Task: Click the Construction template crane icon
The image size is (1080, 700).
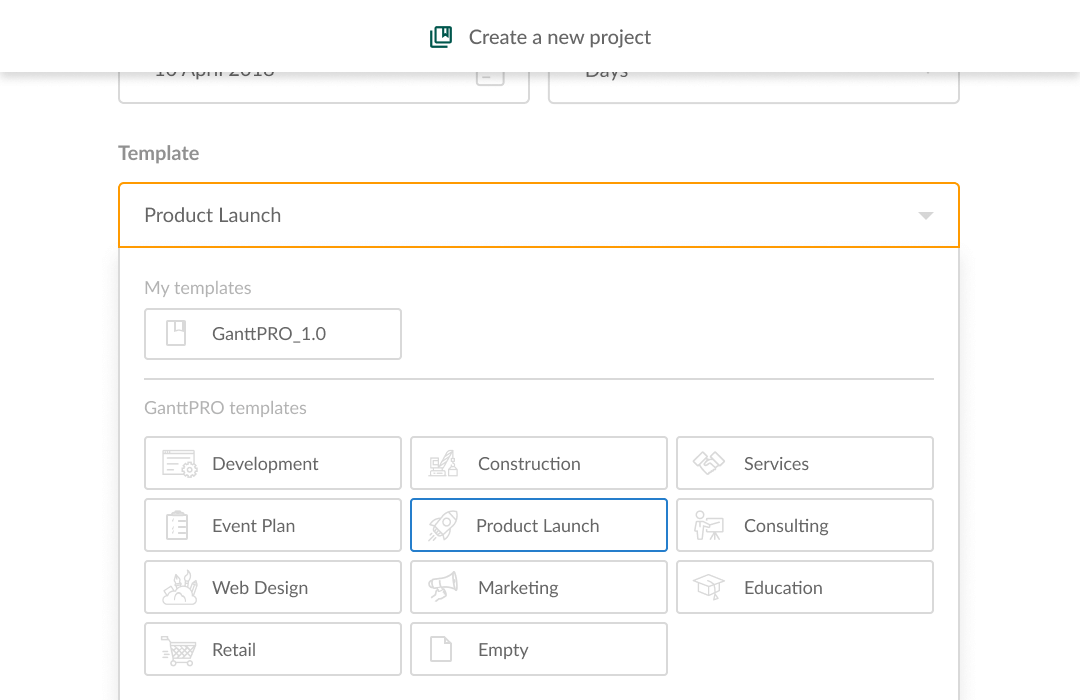Action: pyautogui.click(x=443, y=464)
